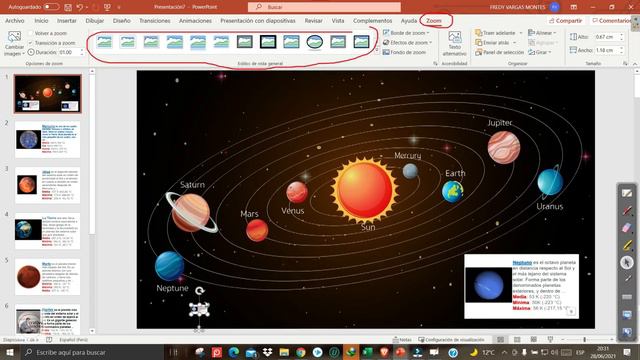640x360 pixels.
Task: Open Enviar atrás dropdown arrow
Action: (x=514, y=42)
